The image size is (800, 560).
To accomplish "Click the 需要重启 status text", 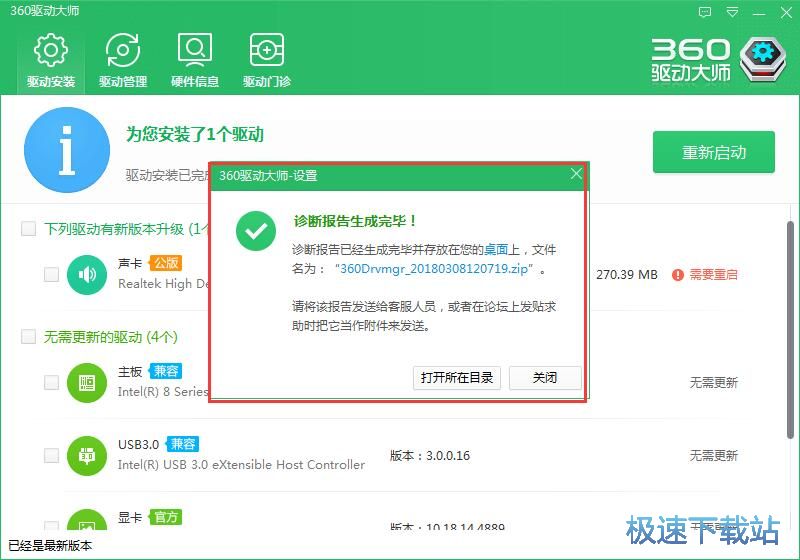I will [714, 275].
